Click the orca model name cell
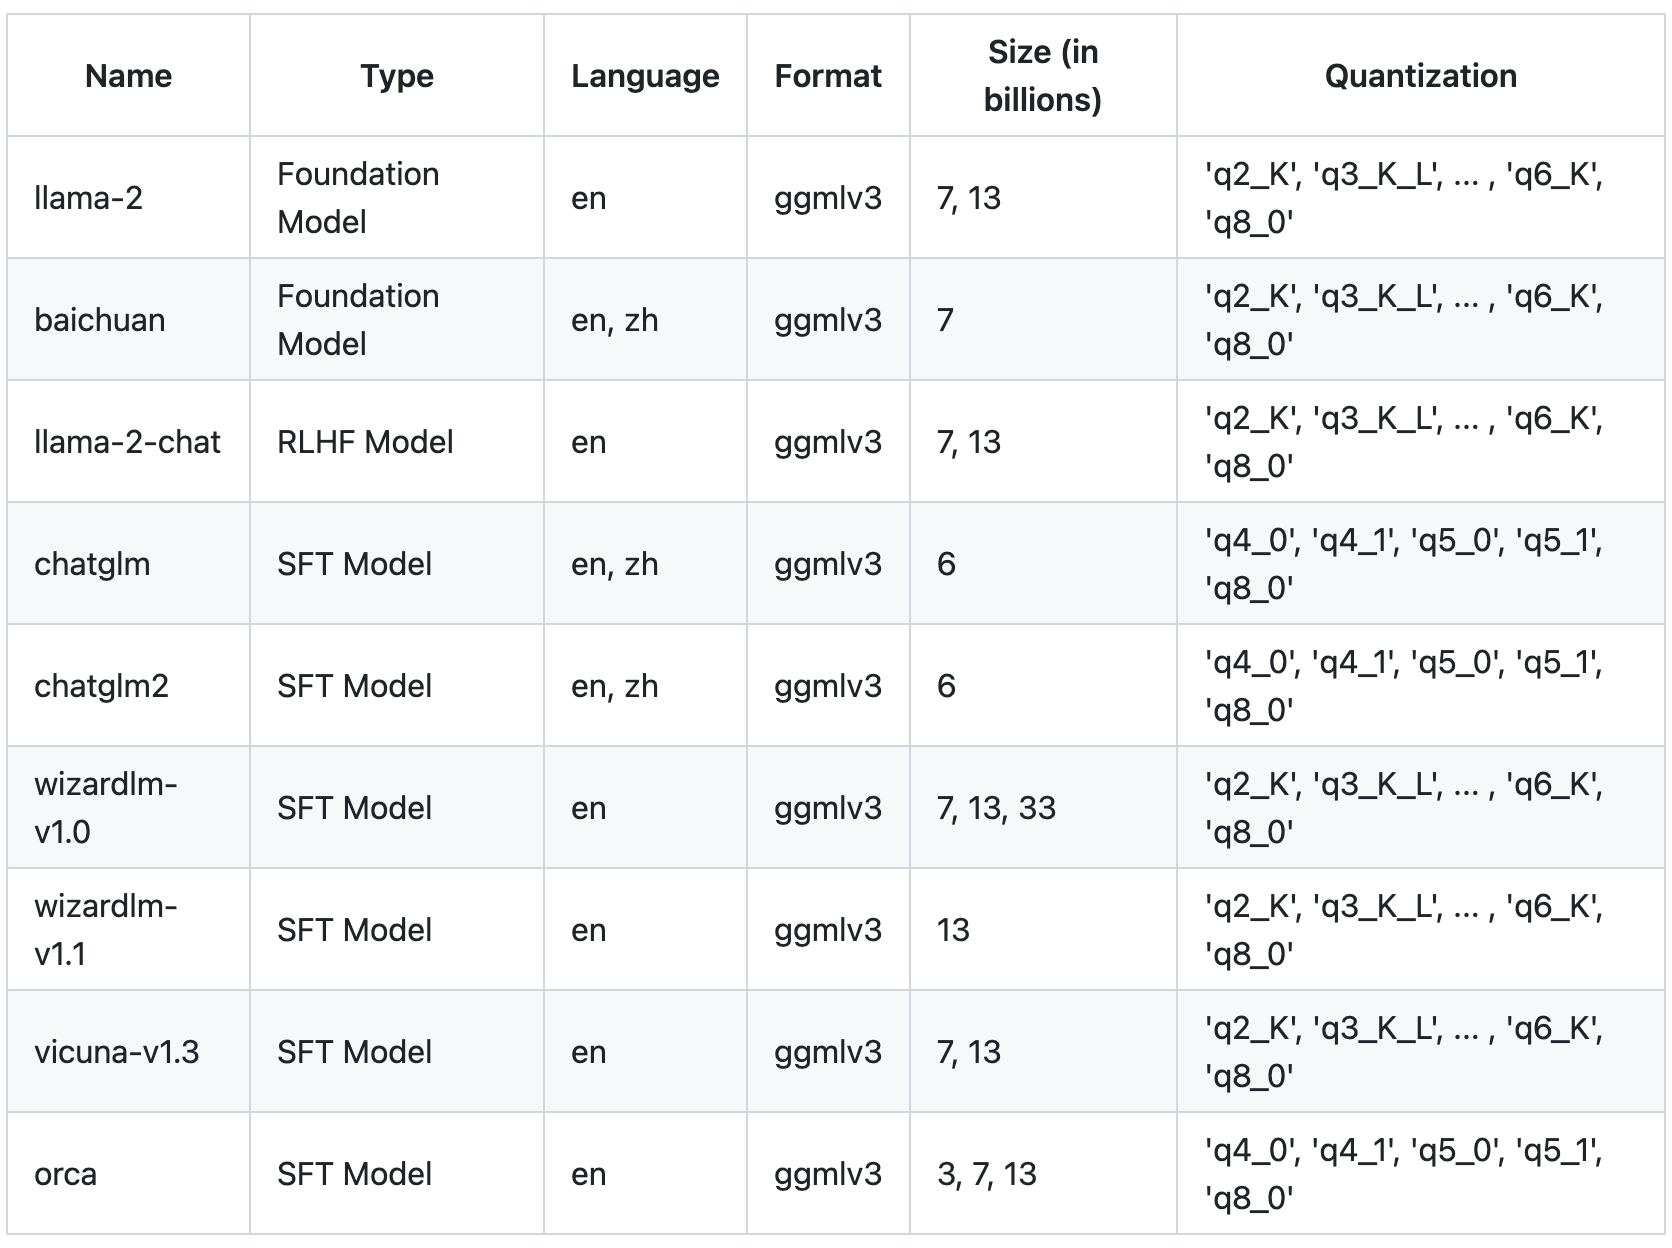1672x1248 pixels. click(66, 1174)
